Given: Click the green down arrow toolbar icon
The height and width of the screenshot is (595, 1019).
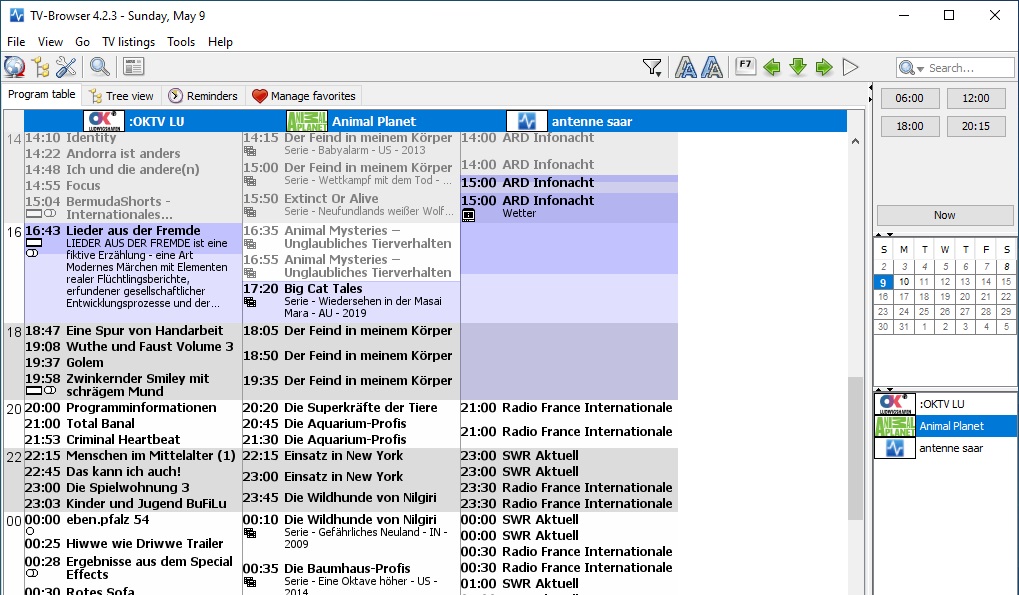Looking at the screenshot, I should [x=798, y=67].
